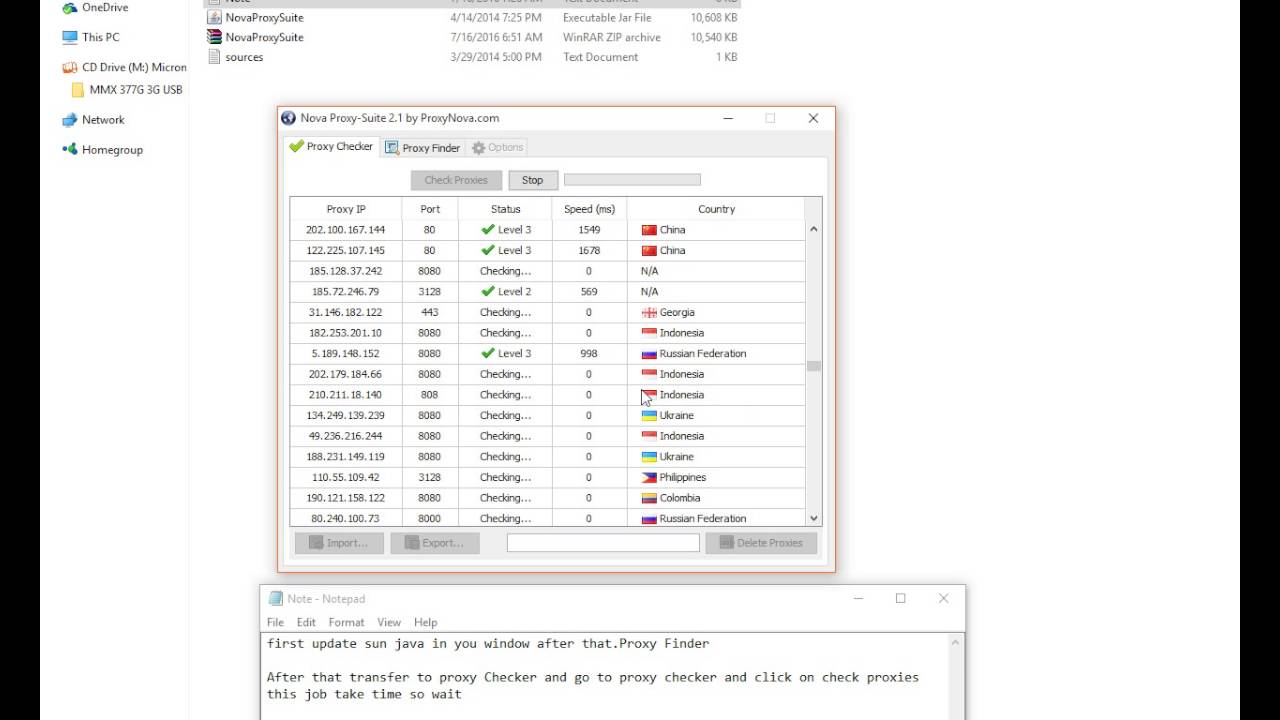The height and width of the screenshot is (720, 1280).
Task: Sort by the Country column header
Action: [x=716, y=209]
